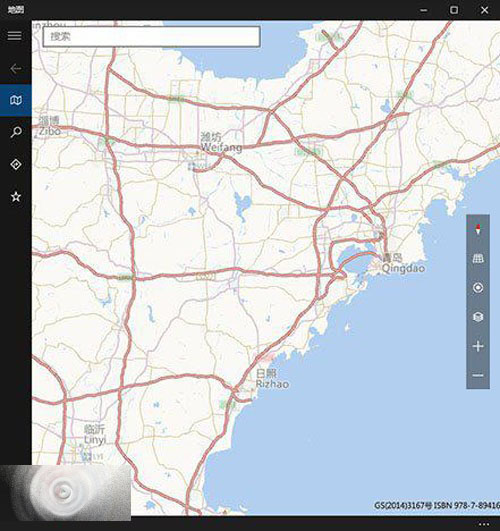500x531 pixels.
Task: Close the Maps window
Action: tap(485, 10)
